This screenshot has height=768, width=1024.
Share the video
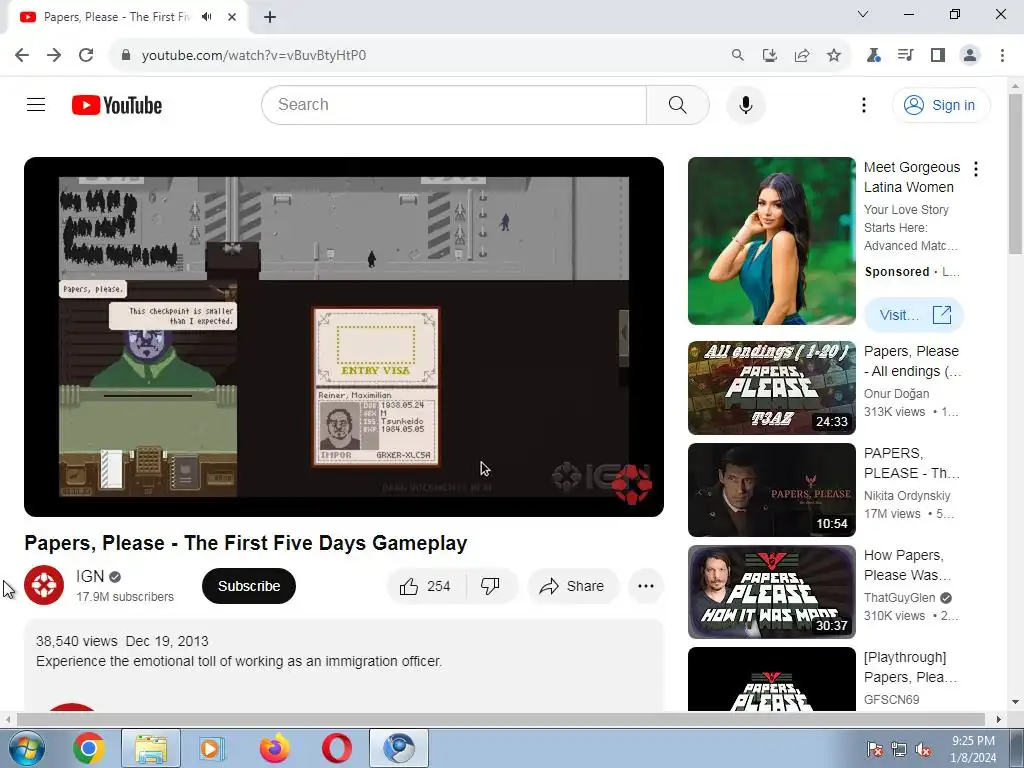click(x=572, y=586)
